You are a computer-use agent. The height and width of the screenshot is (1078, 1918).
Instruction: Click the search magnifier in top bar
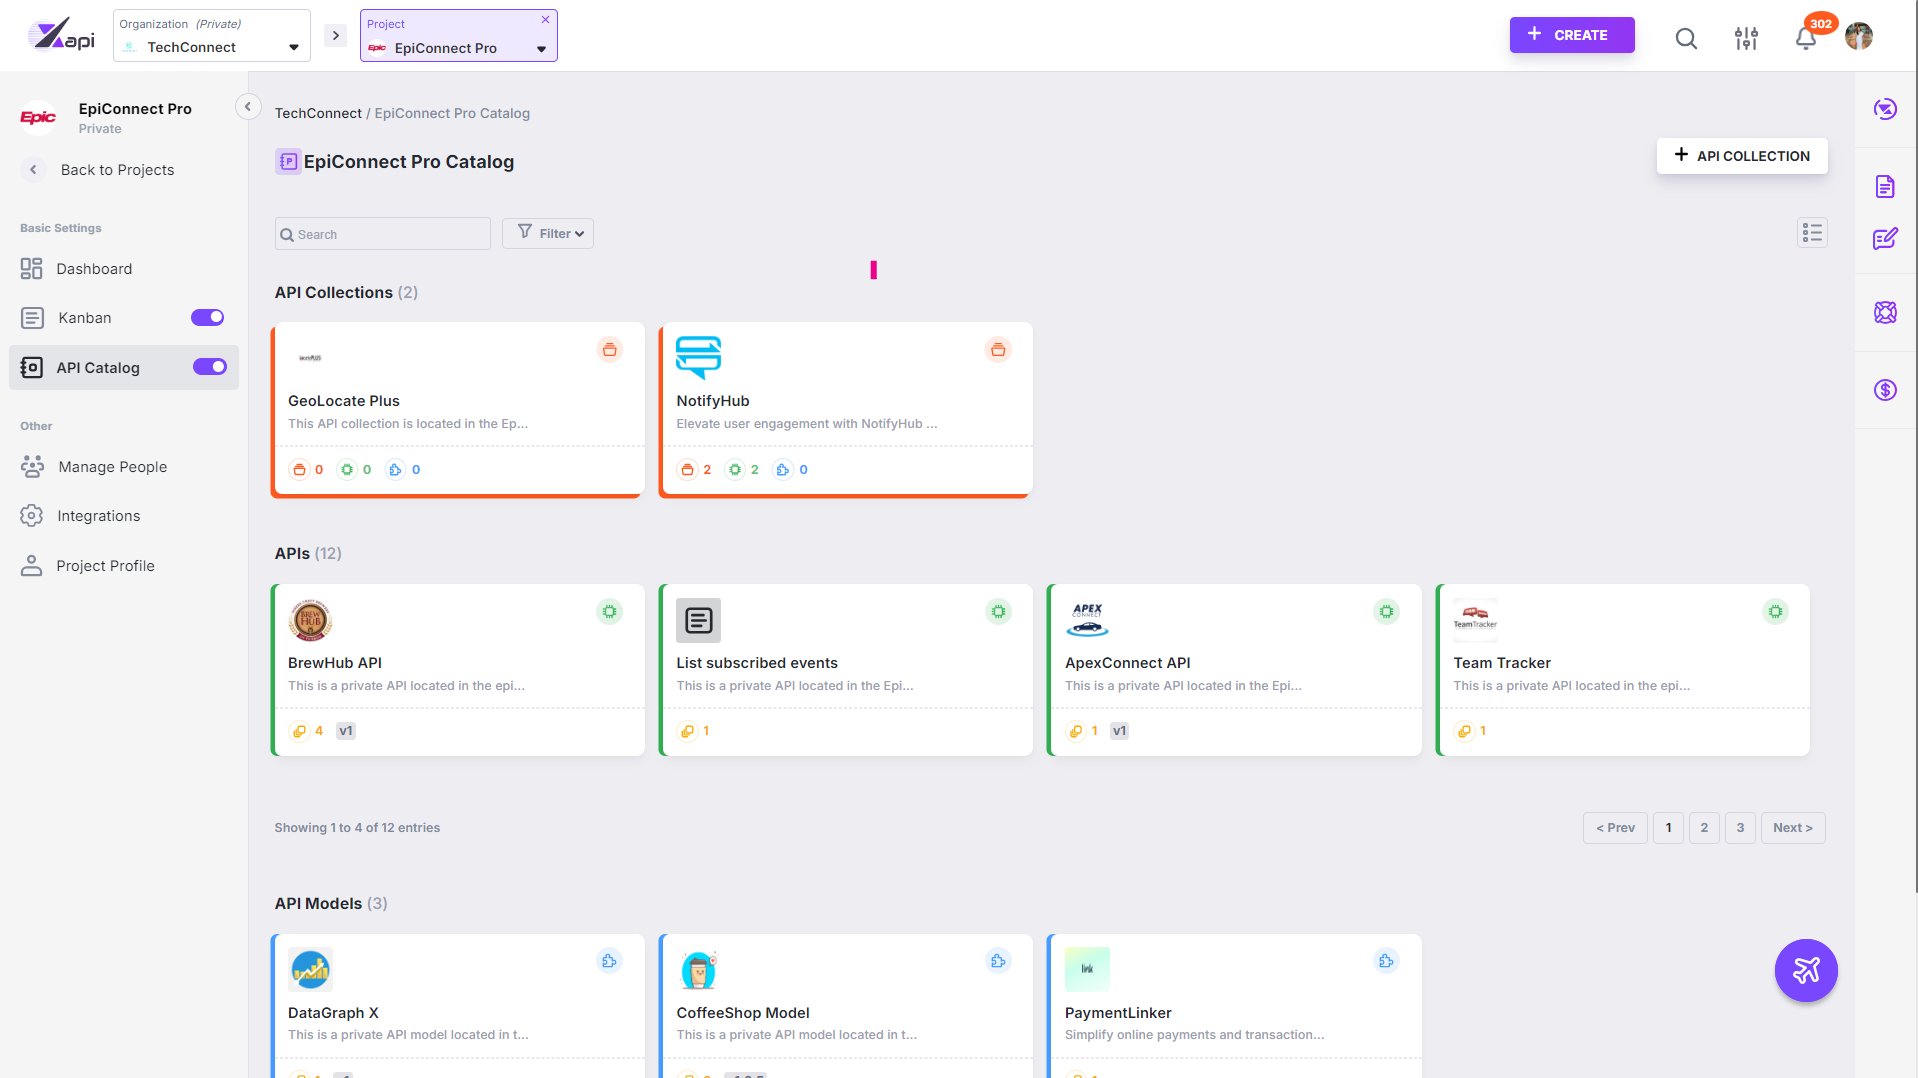click(1686, 38)
